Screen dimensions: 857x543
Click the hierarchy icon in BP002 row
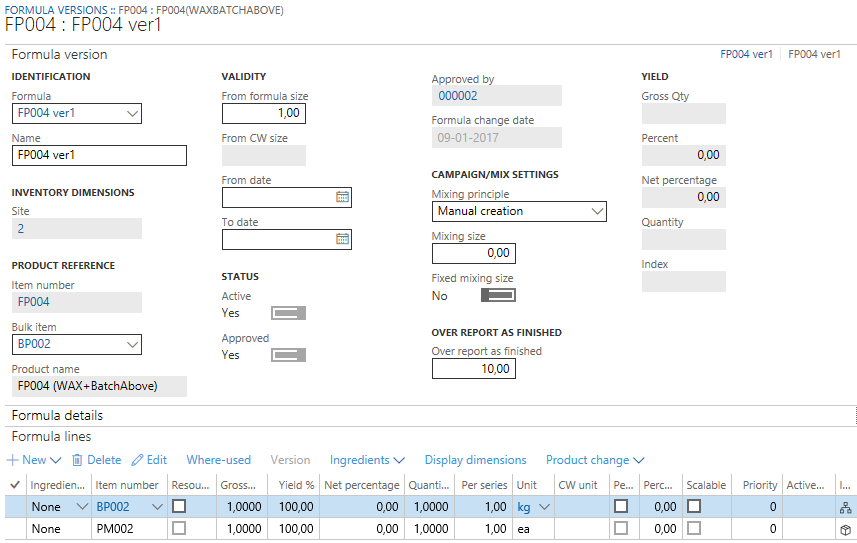846,507
